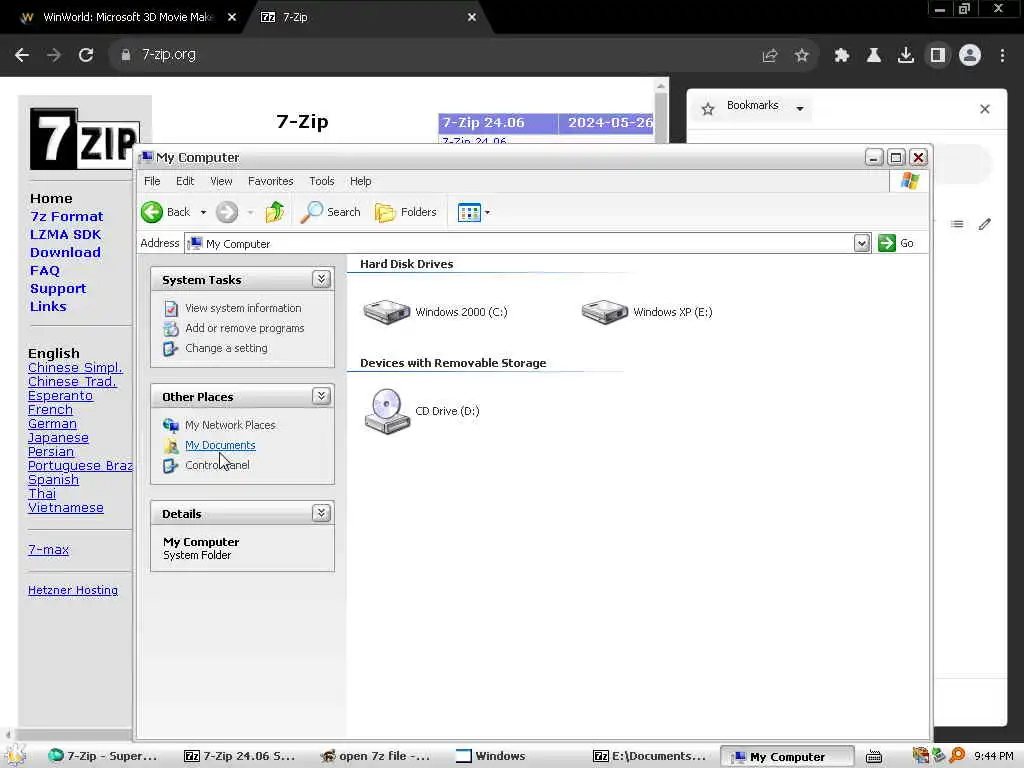Image resolution: width=1024 pixels, height=768 pixels.
Task: Open Add or remove programs
Action: (x=244, y=328)
